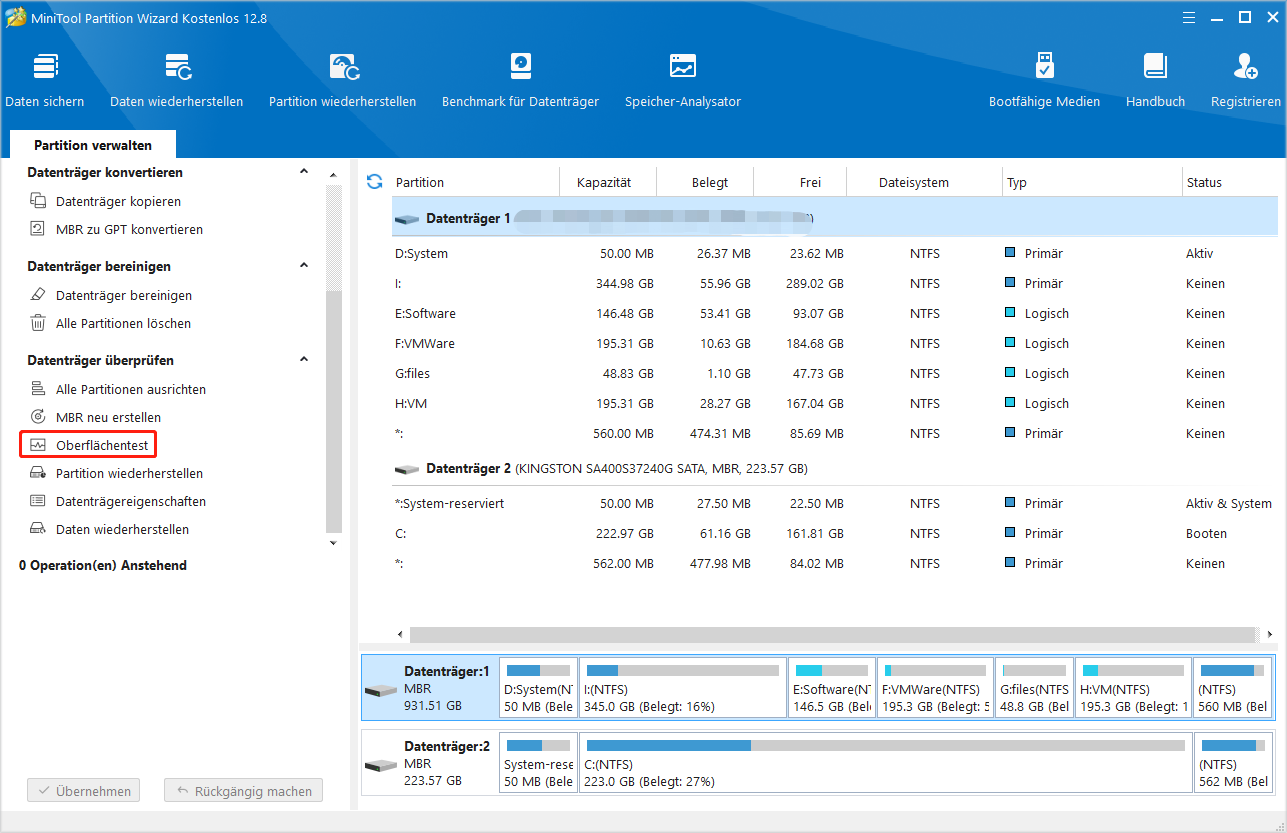The height and width of the screenshot is (833, 1287).
Task: Click partition list scroll right arrow
Action: click(x=1270, y=635)
